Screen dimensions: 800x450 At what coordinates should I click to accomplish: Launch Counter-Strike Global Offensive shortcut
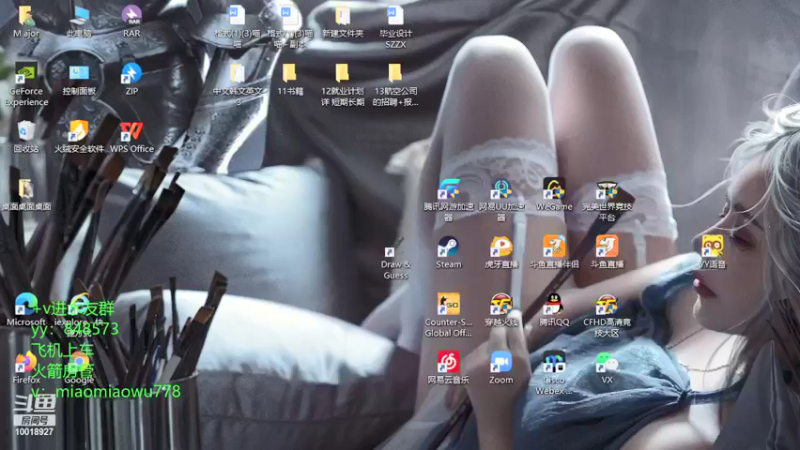448,315
